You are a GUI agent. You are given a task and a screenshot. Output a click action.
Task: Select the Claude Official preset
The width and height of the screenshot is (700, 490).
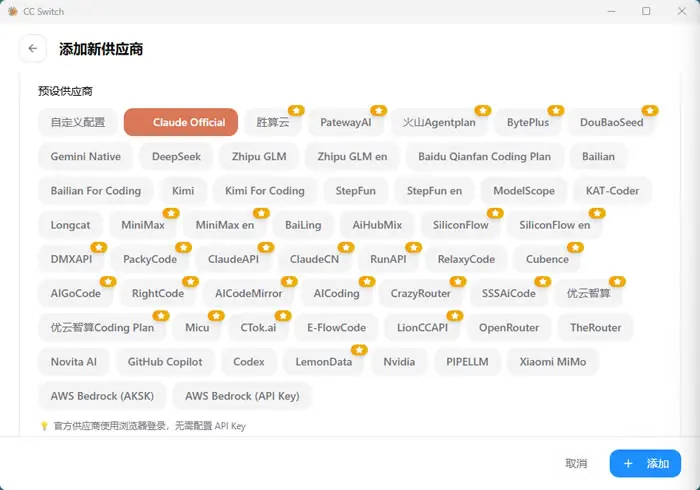click(x=181, y=122)
